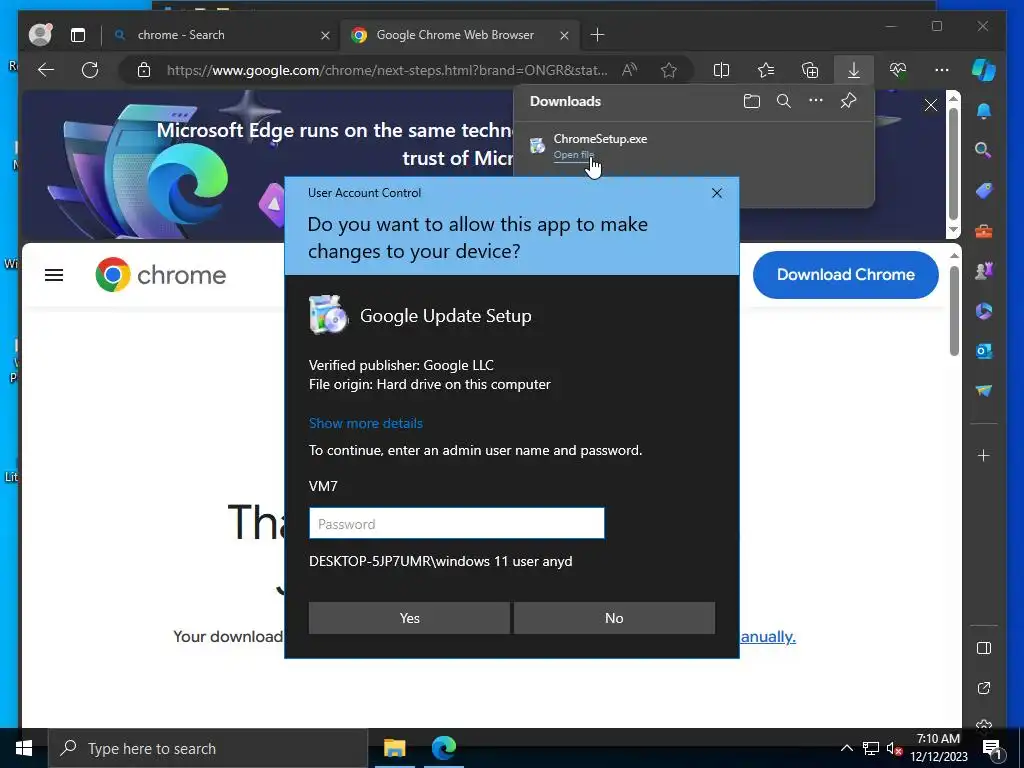1024x768 pixels.
Task: Toggle the Downloads toolbar button
Action: [x=854, y=70]
